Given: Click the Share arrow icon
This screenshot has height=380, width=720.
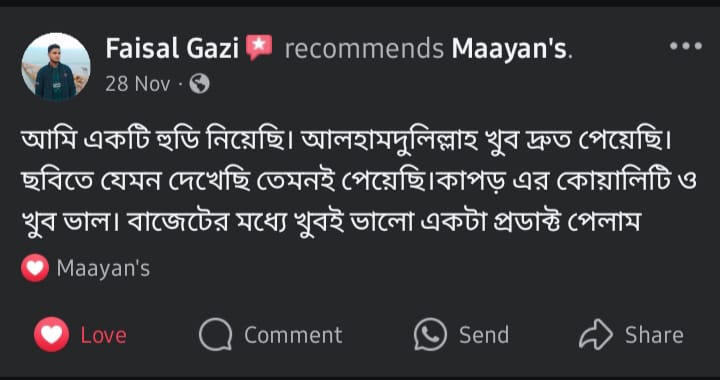Looking at the screenshot, I should pyautogui.click(x=596, y=335).
